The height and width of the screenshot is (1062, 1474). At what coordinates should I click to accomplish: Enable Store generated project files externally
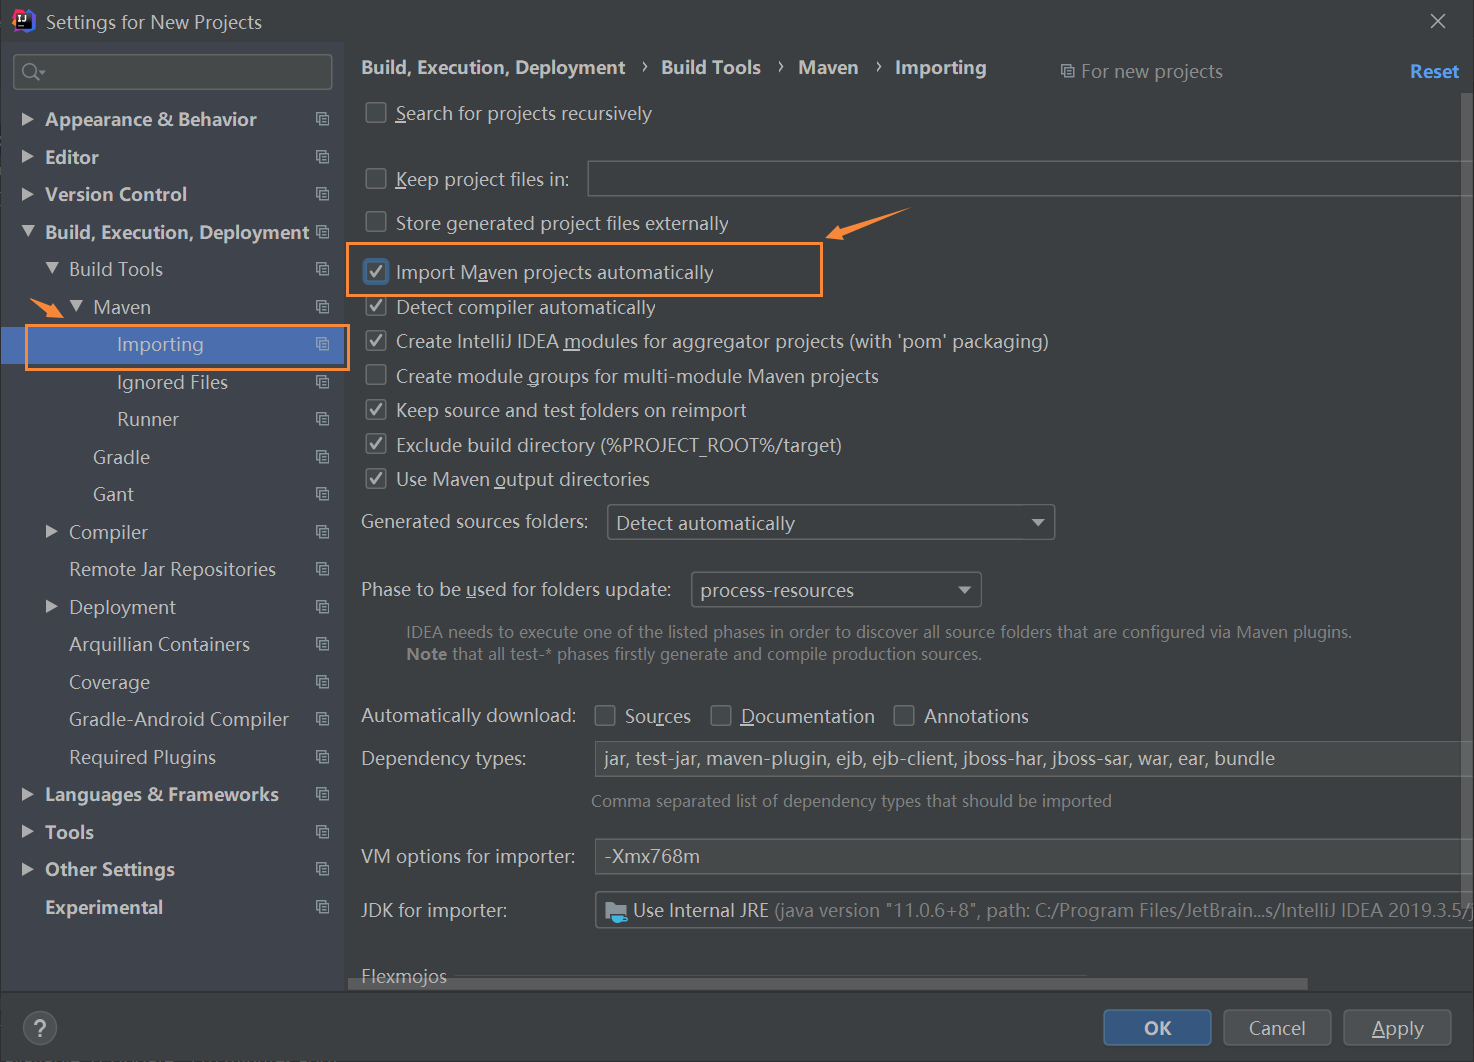point(376,222)
